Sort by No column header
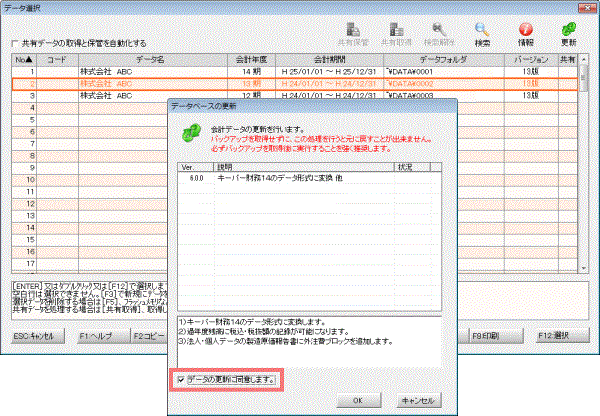The width and height of the screenshot is (600, 416). pyautogui.click(x=24, y=60)
